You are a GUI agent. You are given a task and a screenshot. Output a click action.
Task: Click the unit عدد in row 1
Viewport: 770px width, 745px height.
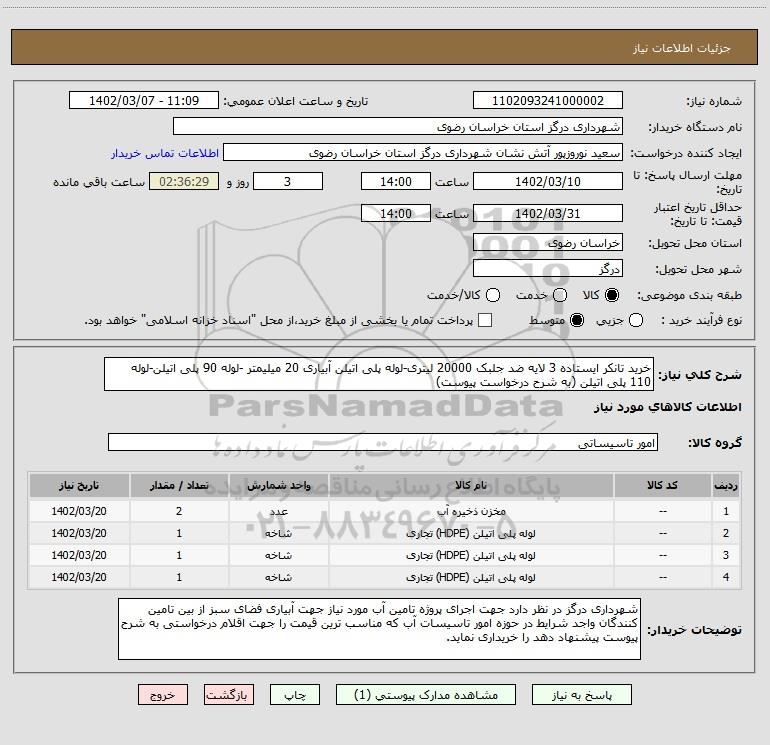click(x=278, y=511)
